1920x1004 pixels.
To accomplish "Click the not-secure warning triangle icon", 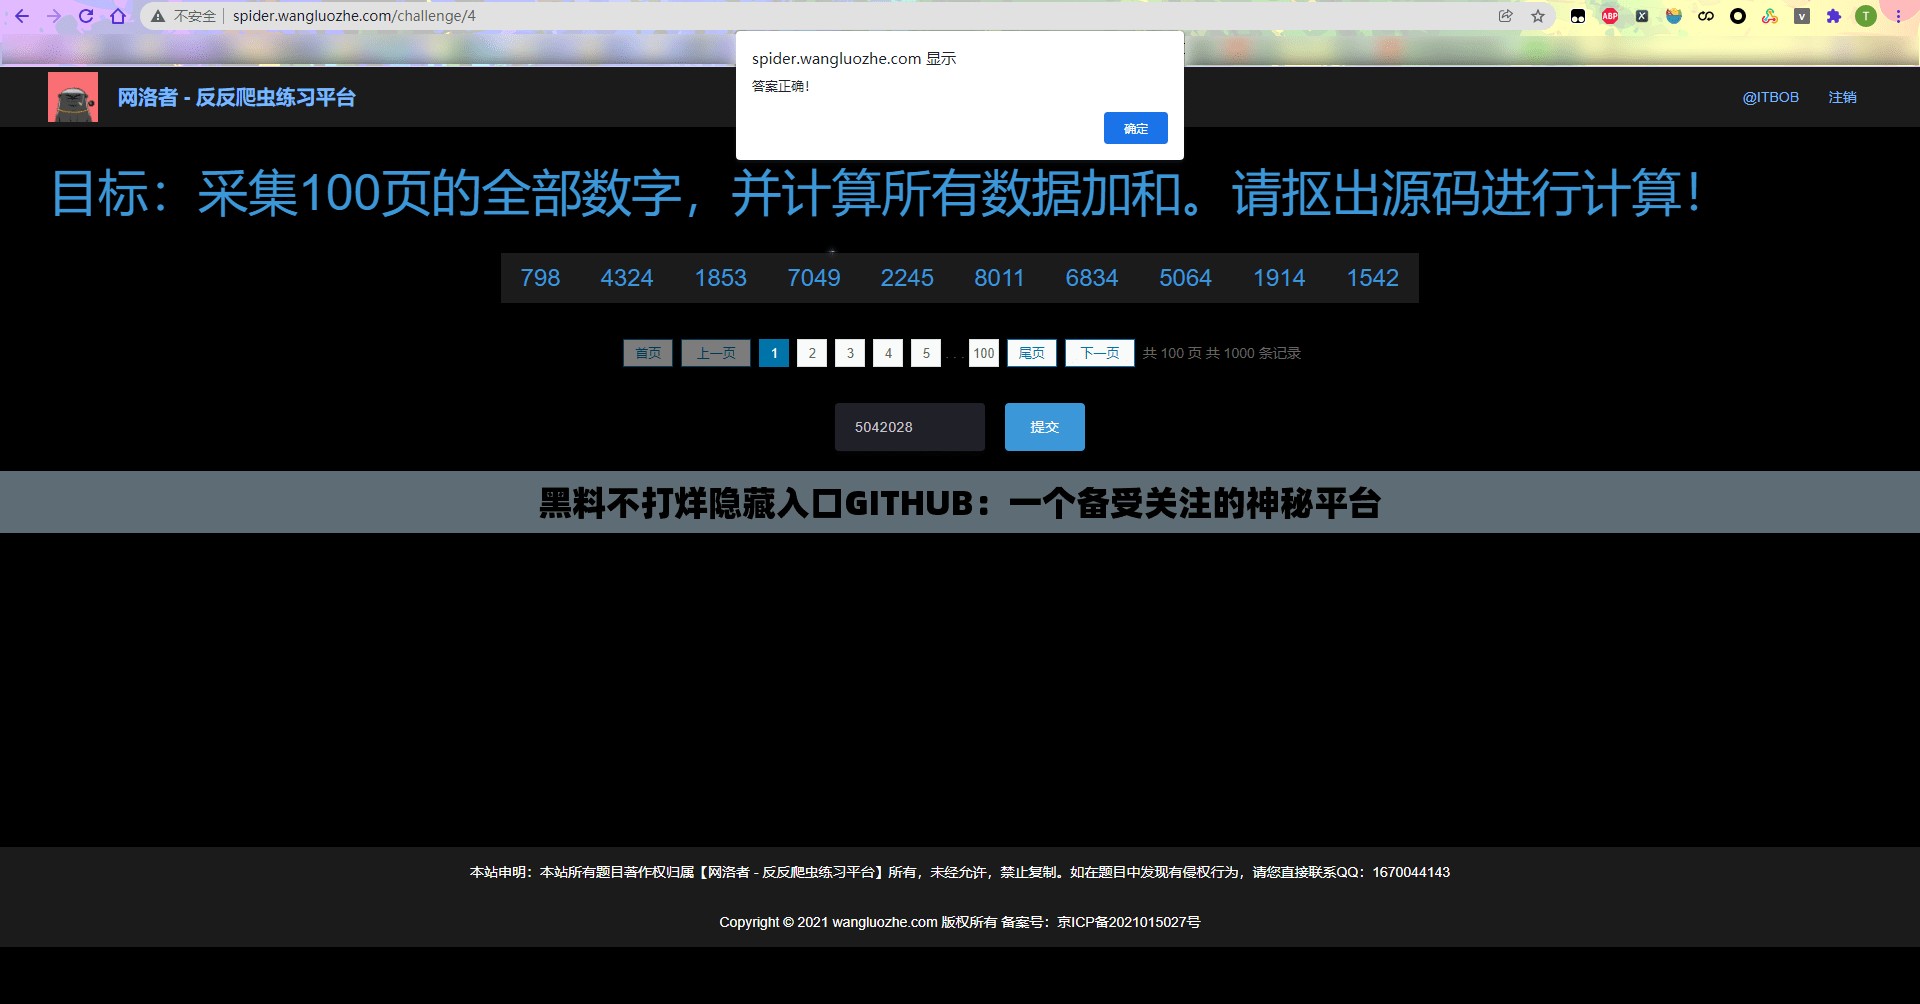I will [x=158, y=16].
